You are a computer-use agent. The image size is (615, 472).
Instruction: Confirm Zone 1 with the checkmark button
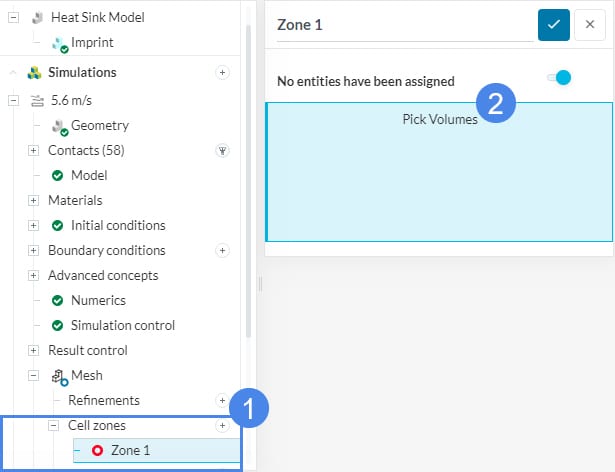coord(553,25)
